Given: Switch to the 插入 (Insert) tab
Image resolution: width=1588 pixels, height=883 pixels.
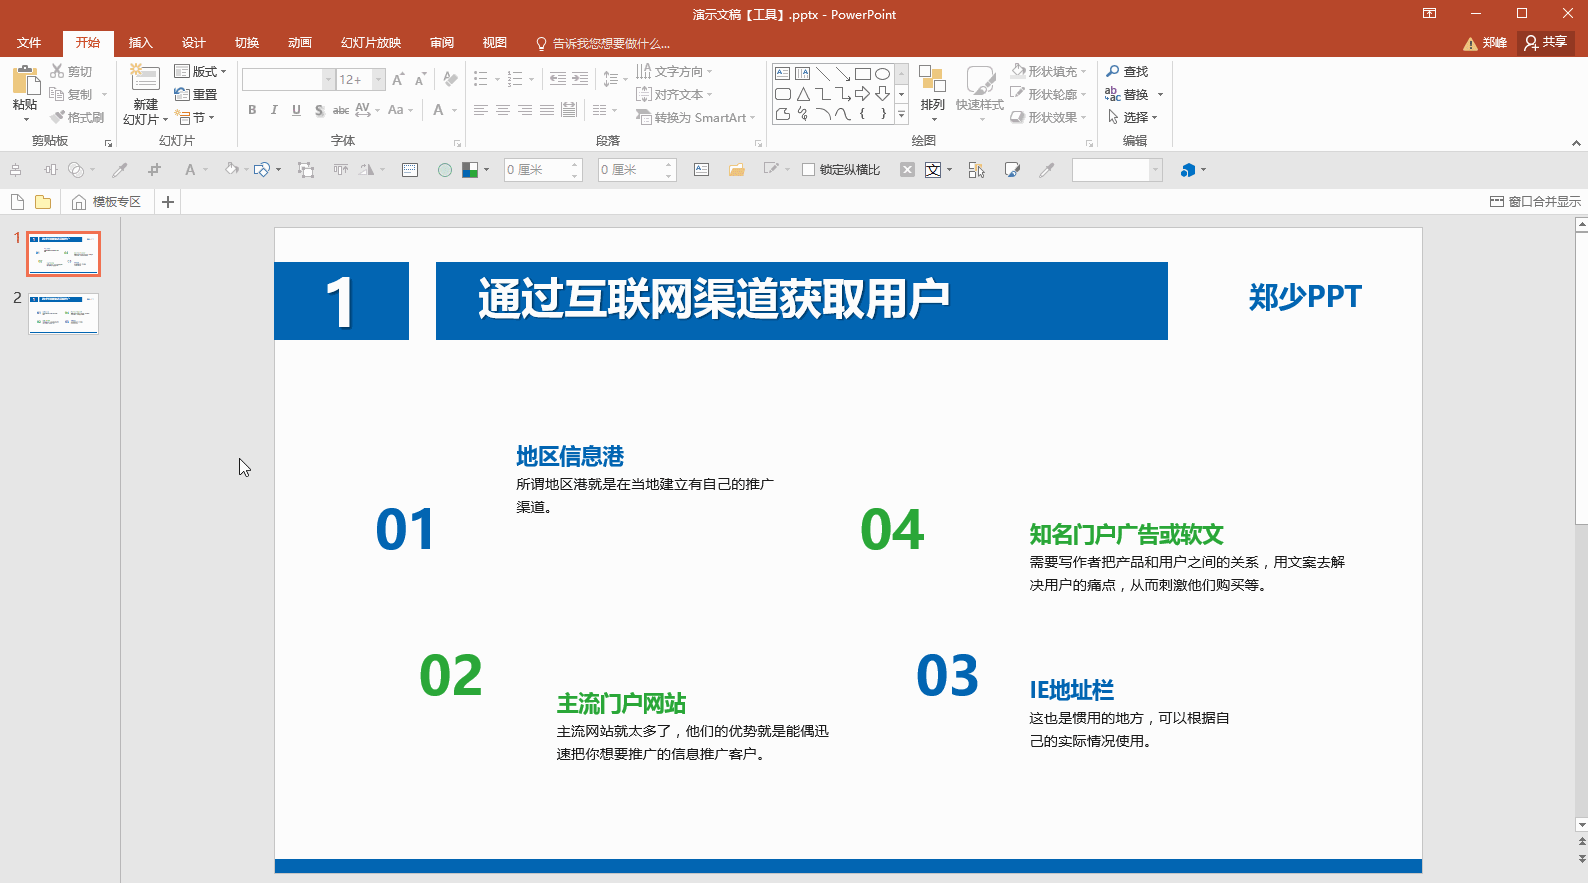Looking at the screenshot, I should click(140, 43).
